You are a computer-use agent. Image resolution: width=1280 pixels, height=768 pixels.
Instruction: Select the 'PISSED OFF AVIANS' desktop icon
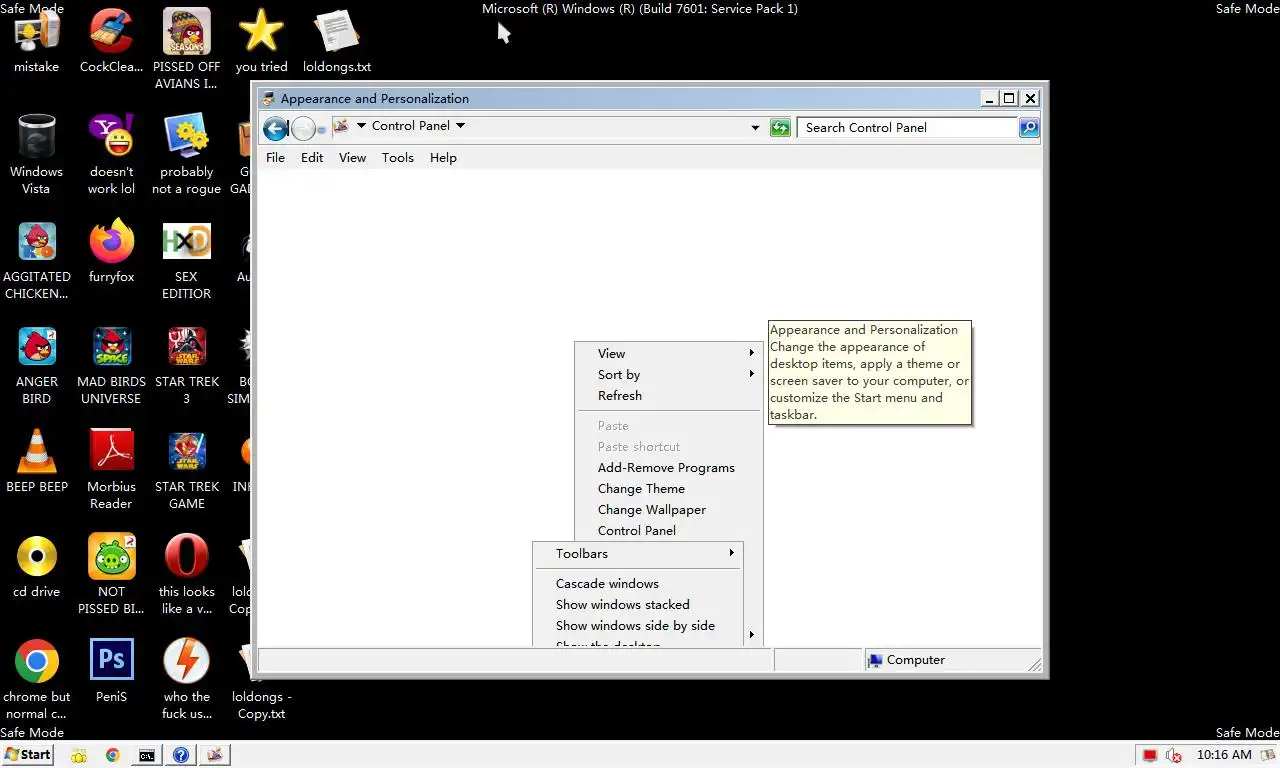coord(186,50)
